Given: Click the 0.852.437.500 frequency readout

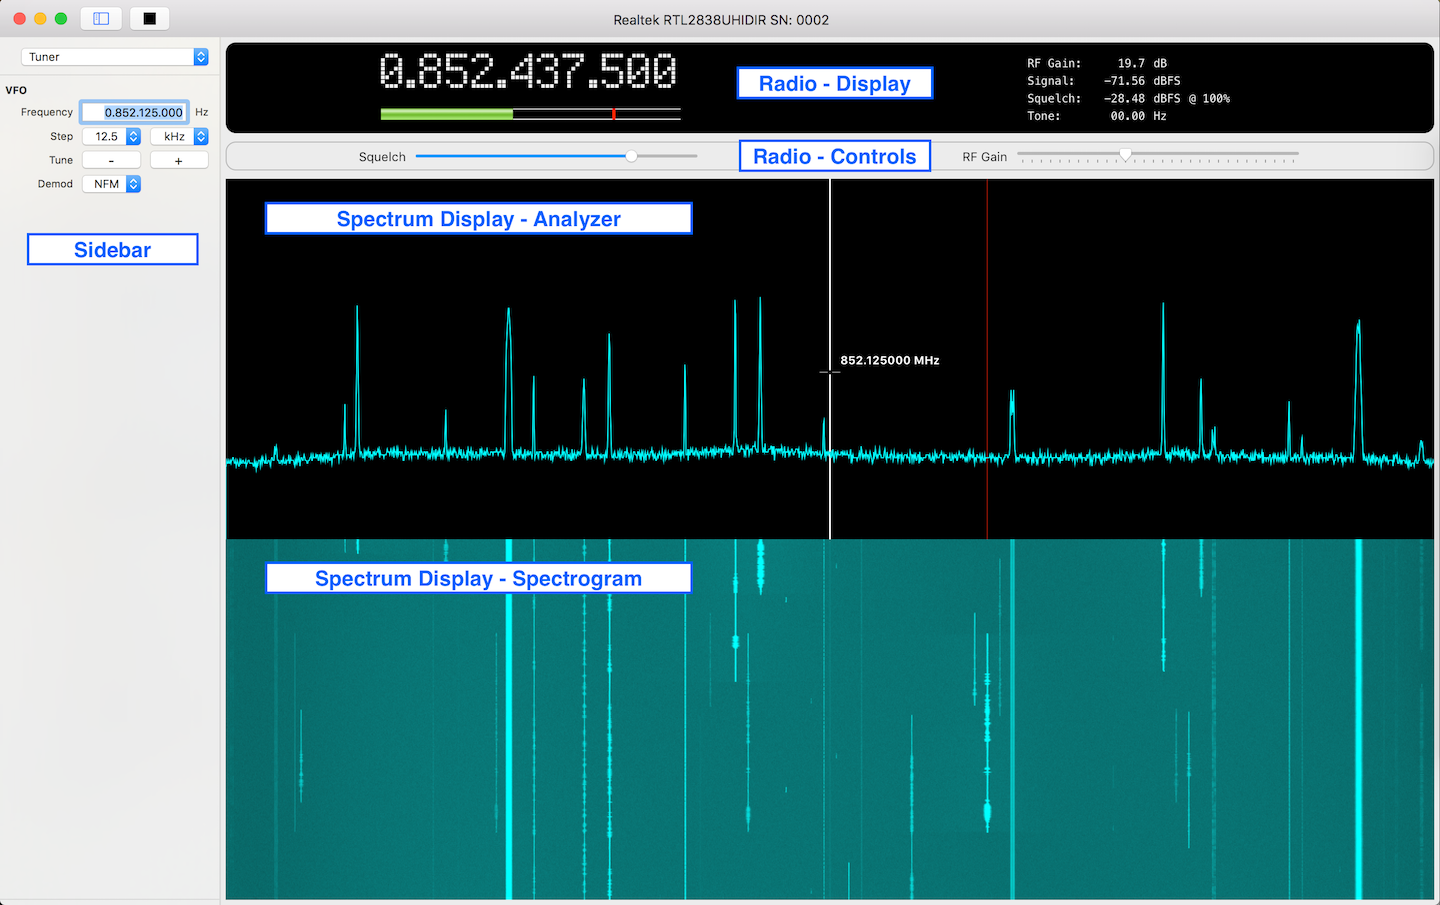Looking at the screenshot, I should (528, 72).
